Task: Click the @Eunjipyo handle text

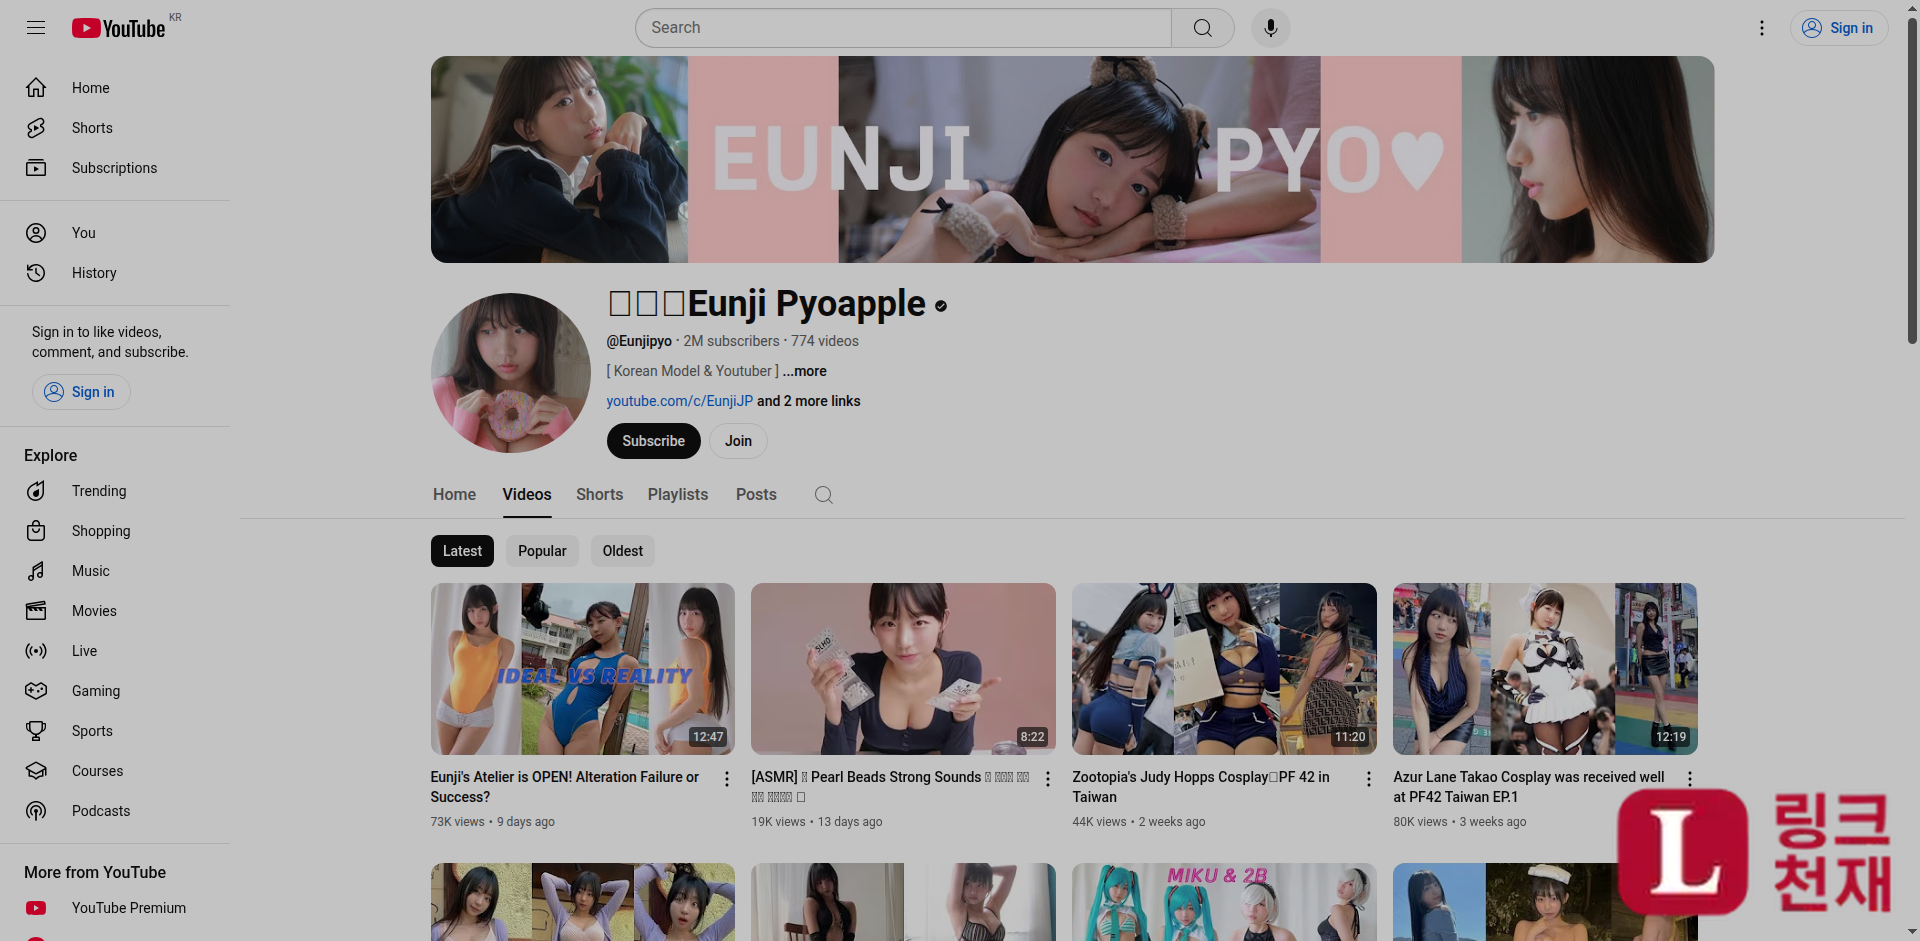Action: [x=639, y=341]
